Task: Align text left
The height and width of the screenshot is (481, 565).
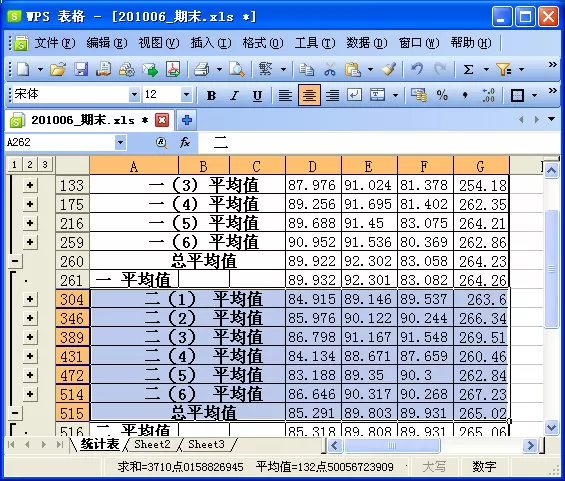Action: click(285, 95)
